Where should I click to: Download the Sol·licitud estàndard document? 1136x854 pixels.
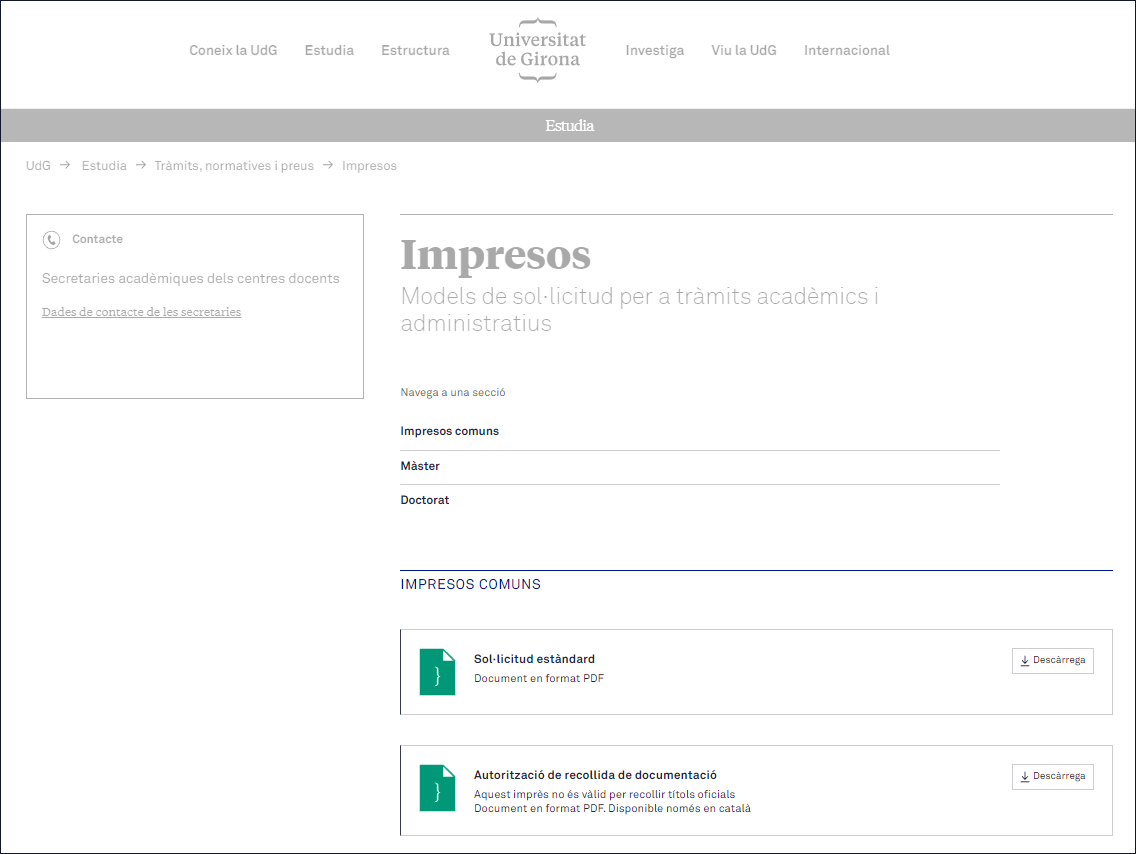pyautogui.click(x=1052, y=661)
